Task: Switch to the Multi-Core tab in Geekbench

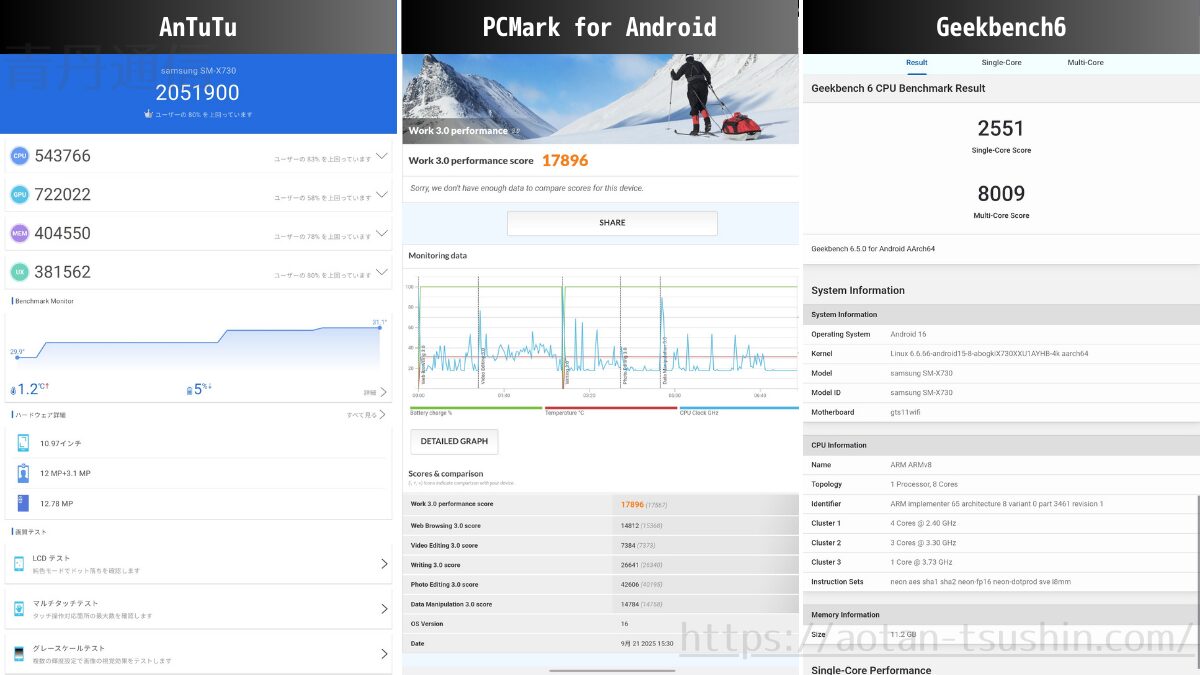Action: pos(1085,62)
